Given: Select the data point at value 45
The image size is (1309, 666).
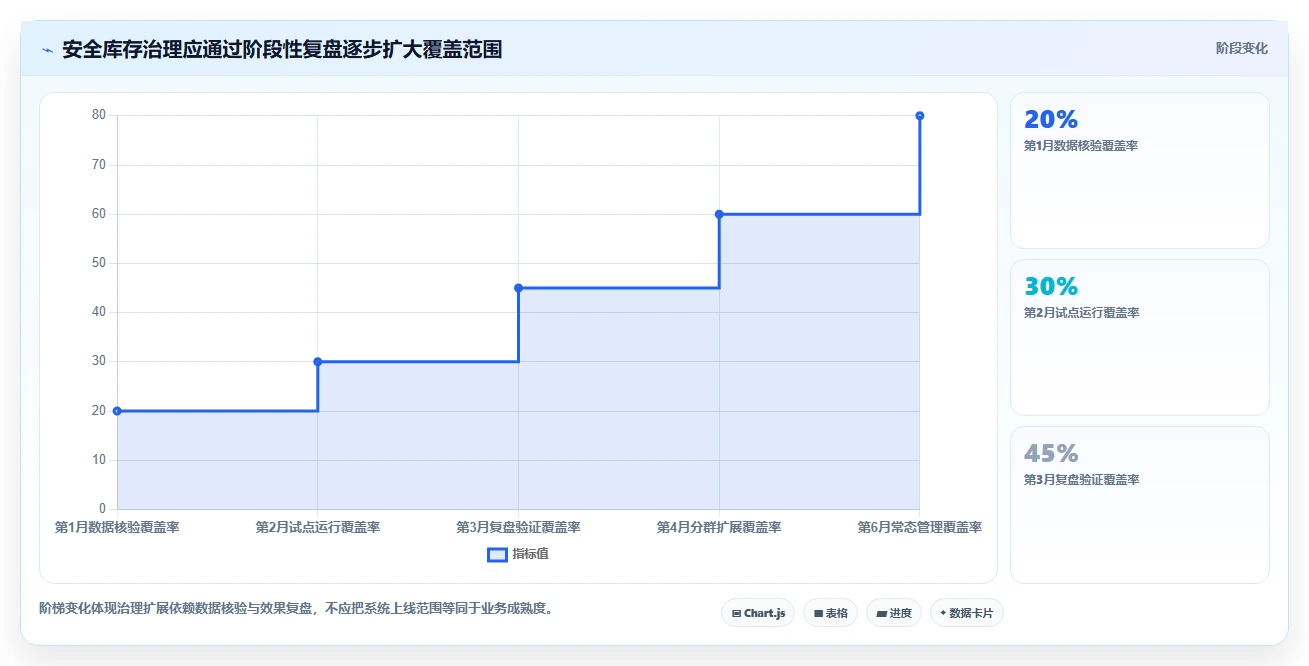Looking at the screenshot, I should coord(518,288).
